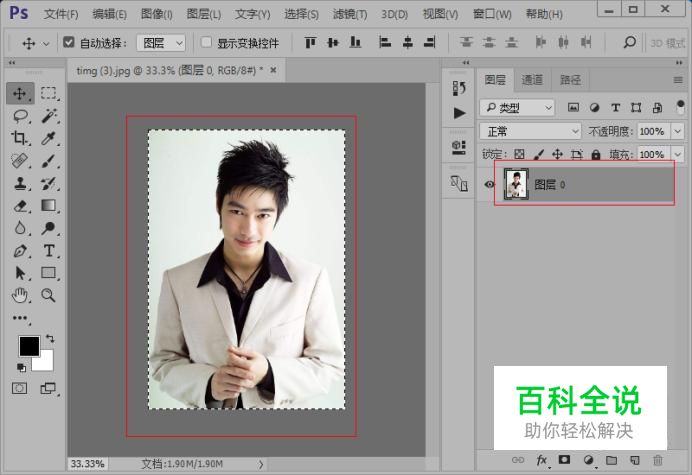
Task: Select the Lasso tool
Action: tap(20, 116)
